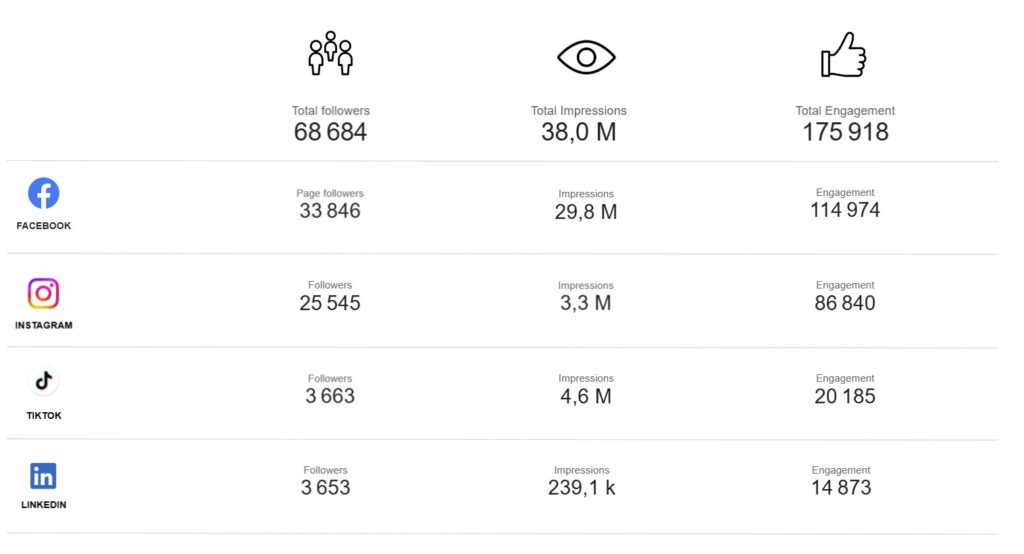Click Instagram engagement value 86 840
The height and width of the screenshot is (554, 1024).
click(845, 303)
